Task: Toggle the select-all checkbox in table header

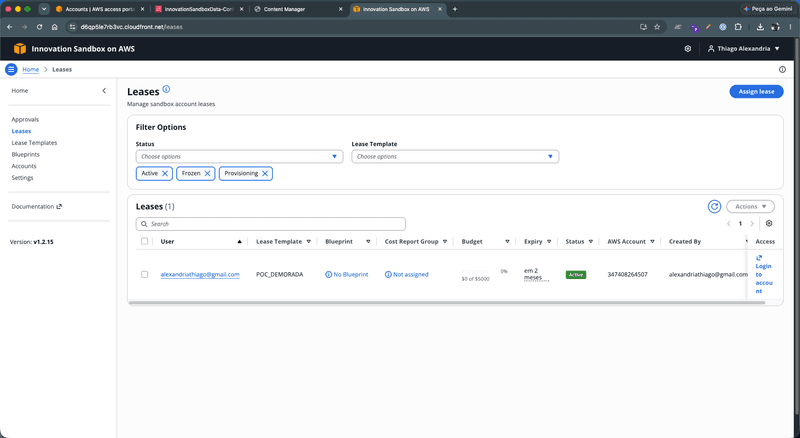Action: [x=144, y=241]
